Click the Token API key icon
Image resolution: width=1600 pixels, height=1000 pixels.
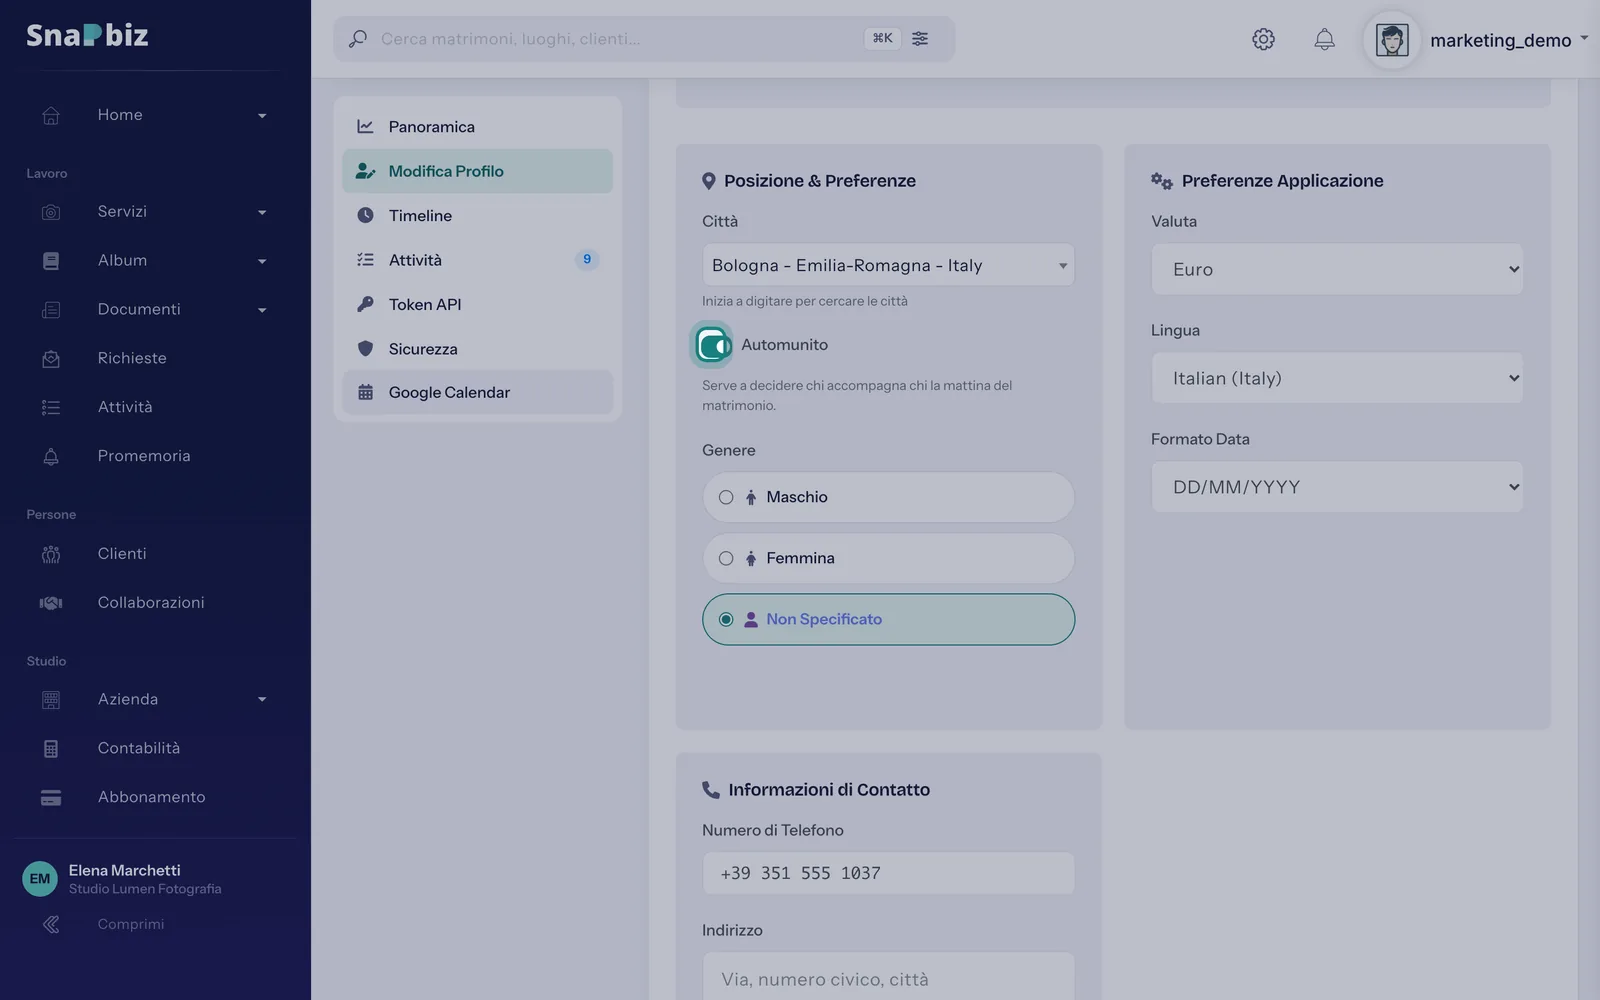(x=365, y=304)
